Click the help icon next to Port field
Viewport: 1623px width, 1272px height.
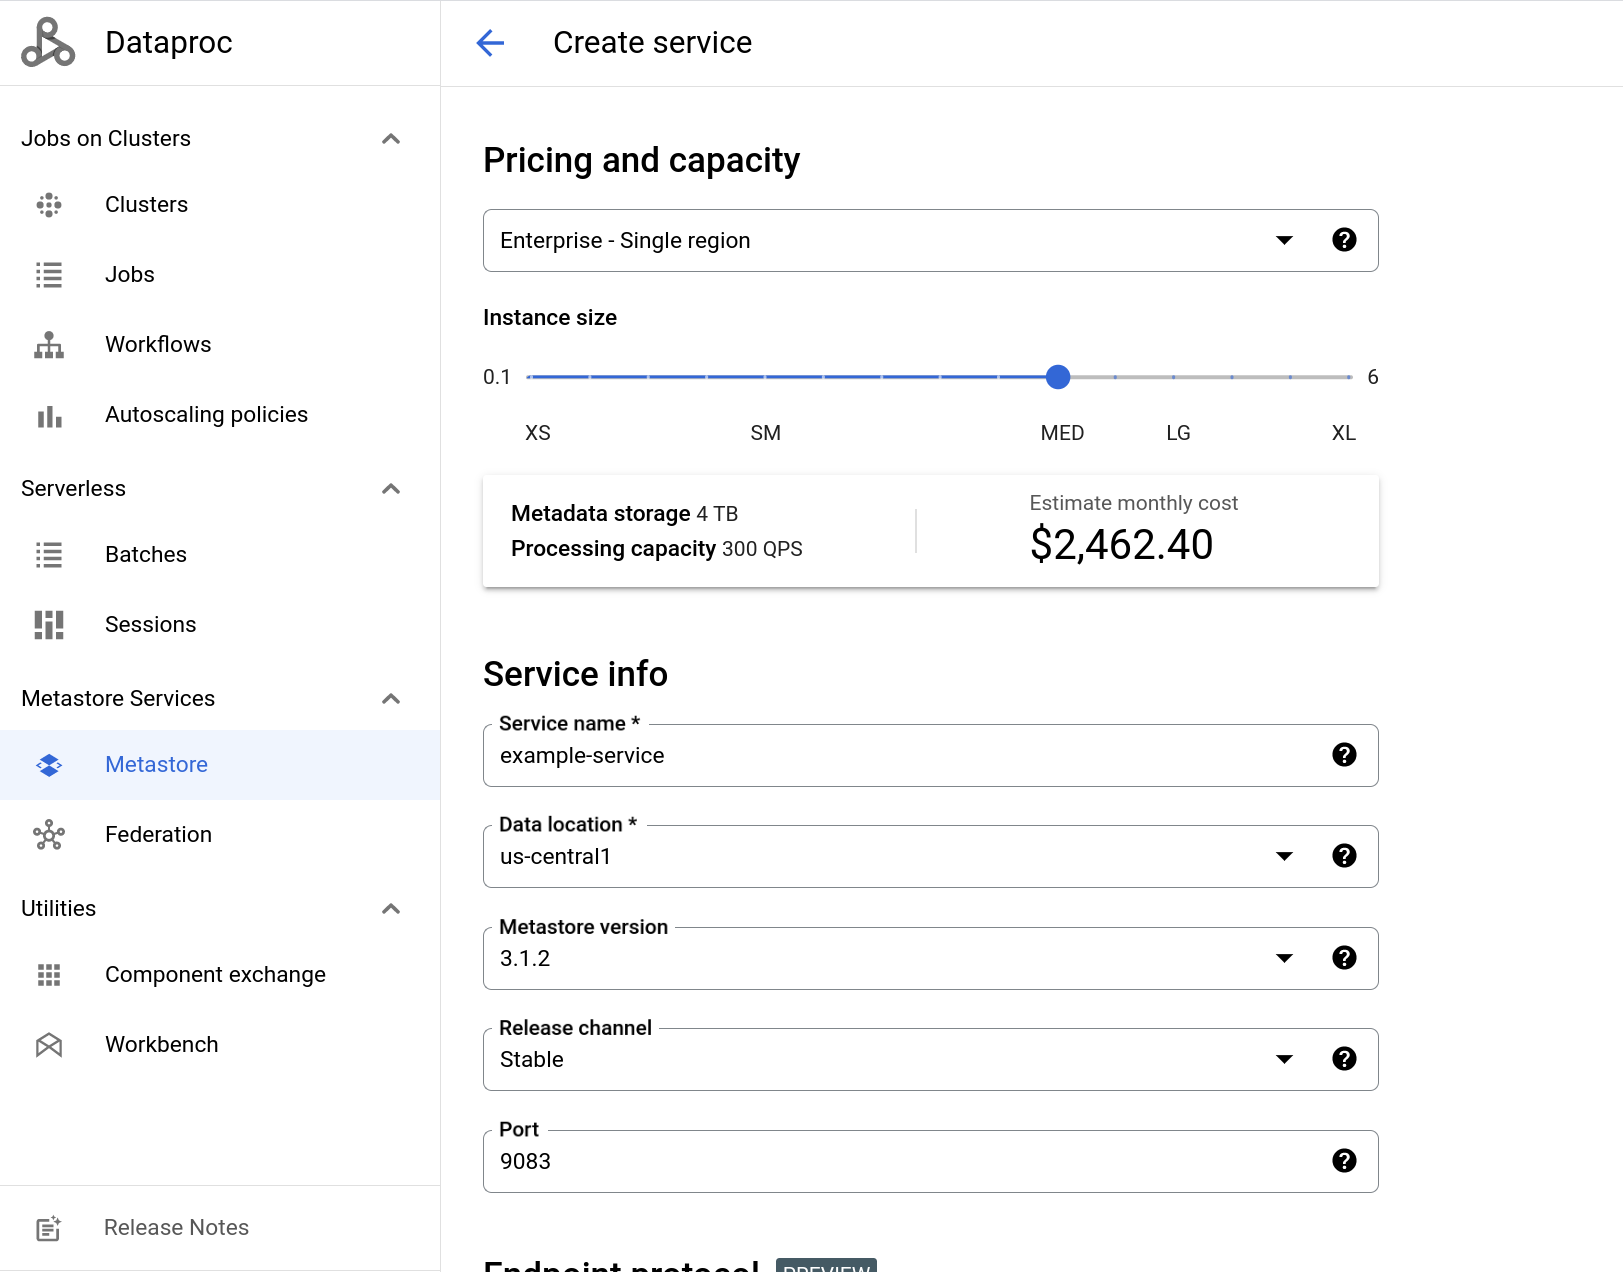tap(1344, 1161)
